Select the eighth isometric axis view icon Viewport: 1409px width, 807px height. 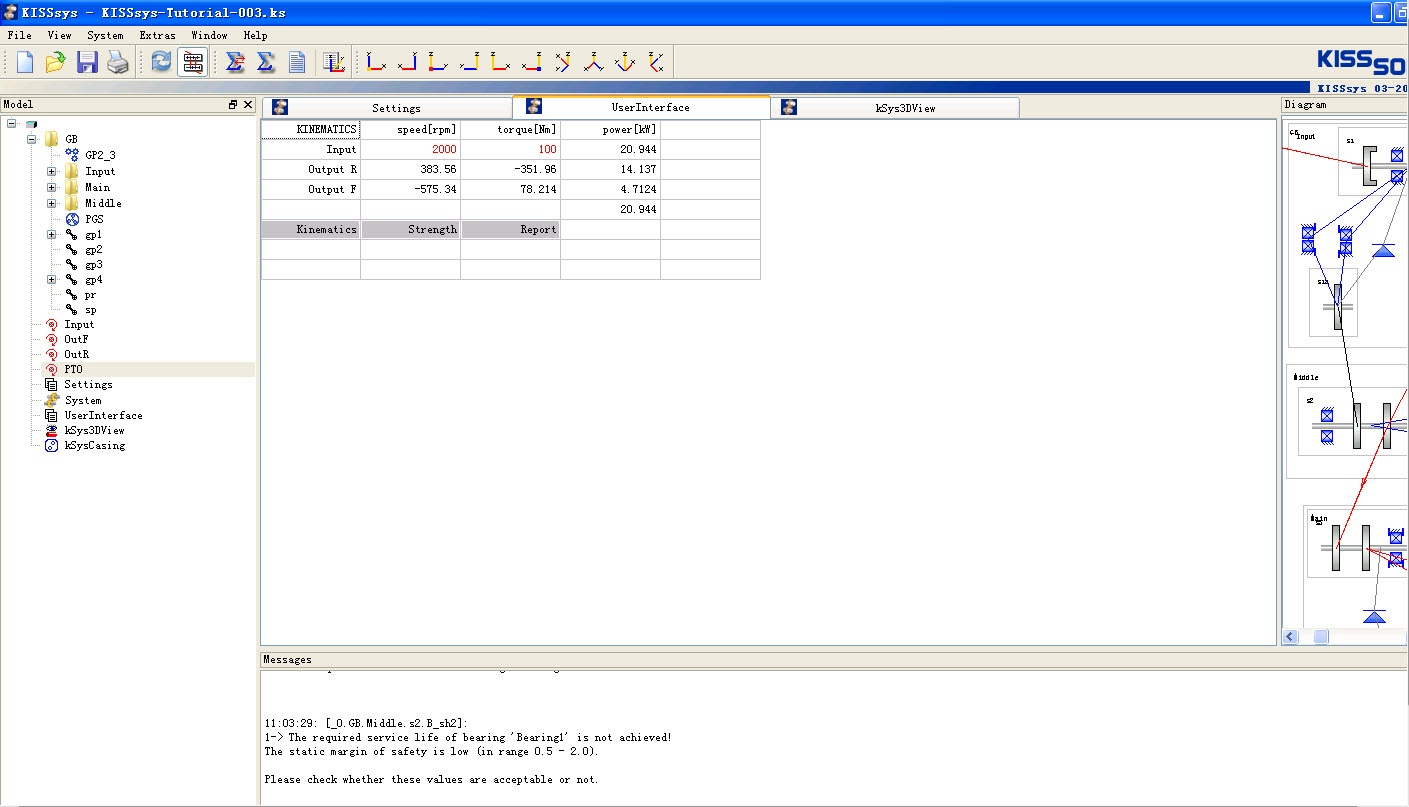(x=594, y=62)
